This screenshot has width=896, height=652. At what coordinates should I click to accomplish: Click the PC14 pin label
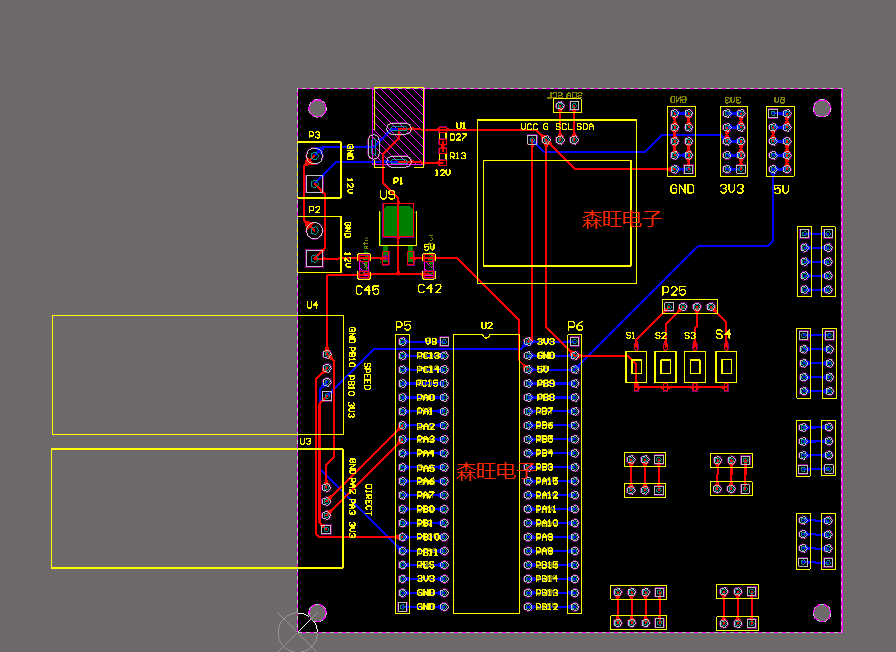point(428,369)
